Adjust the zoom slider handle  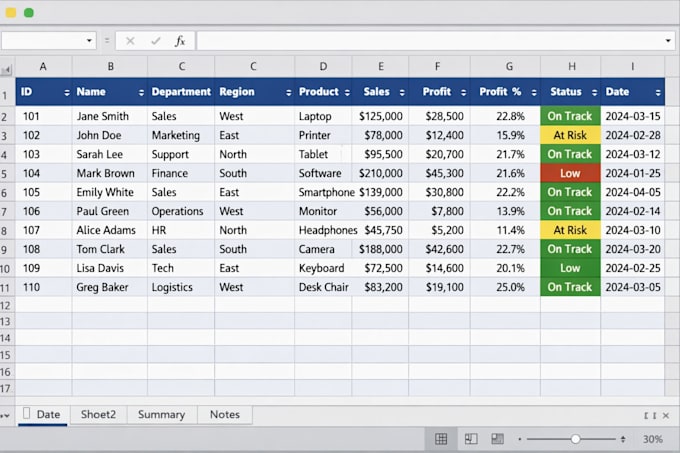pyautogui.click(x=575, y=439)
